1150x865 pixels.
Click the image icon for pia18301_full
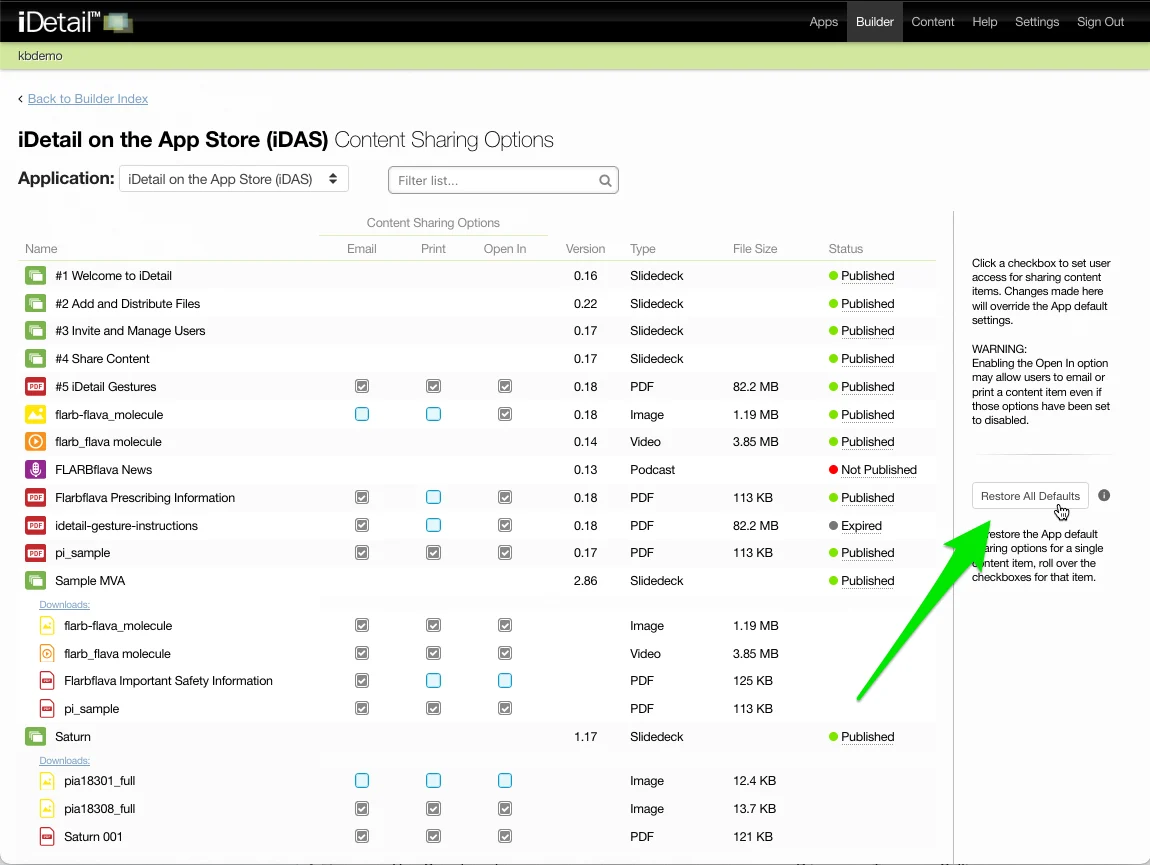(47, 781)
